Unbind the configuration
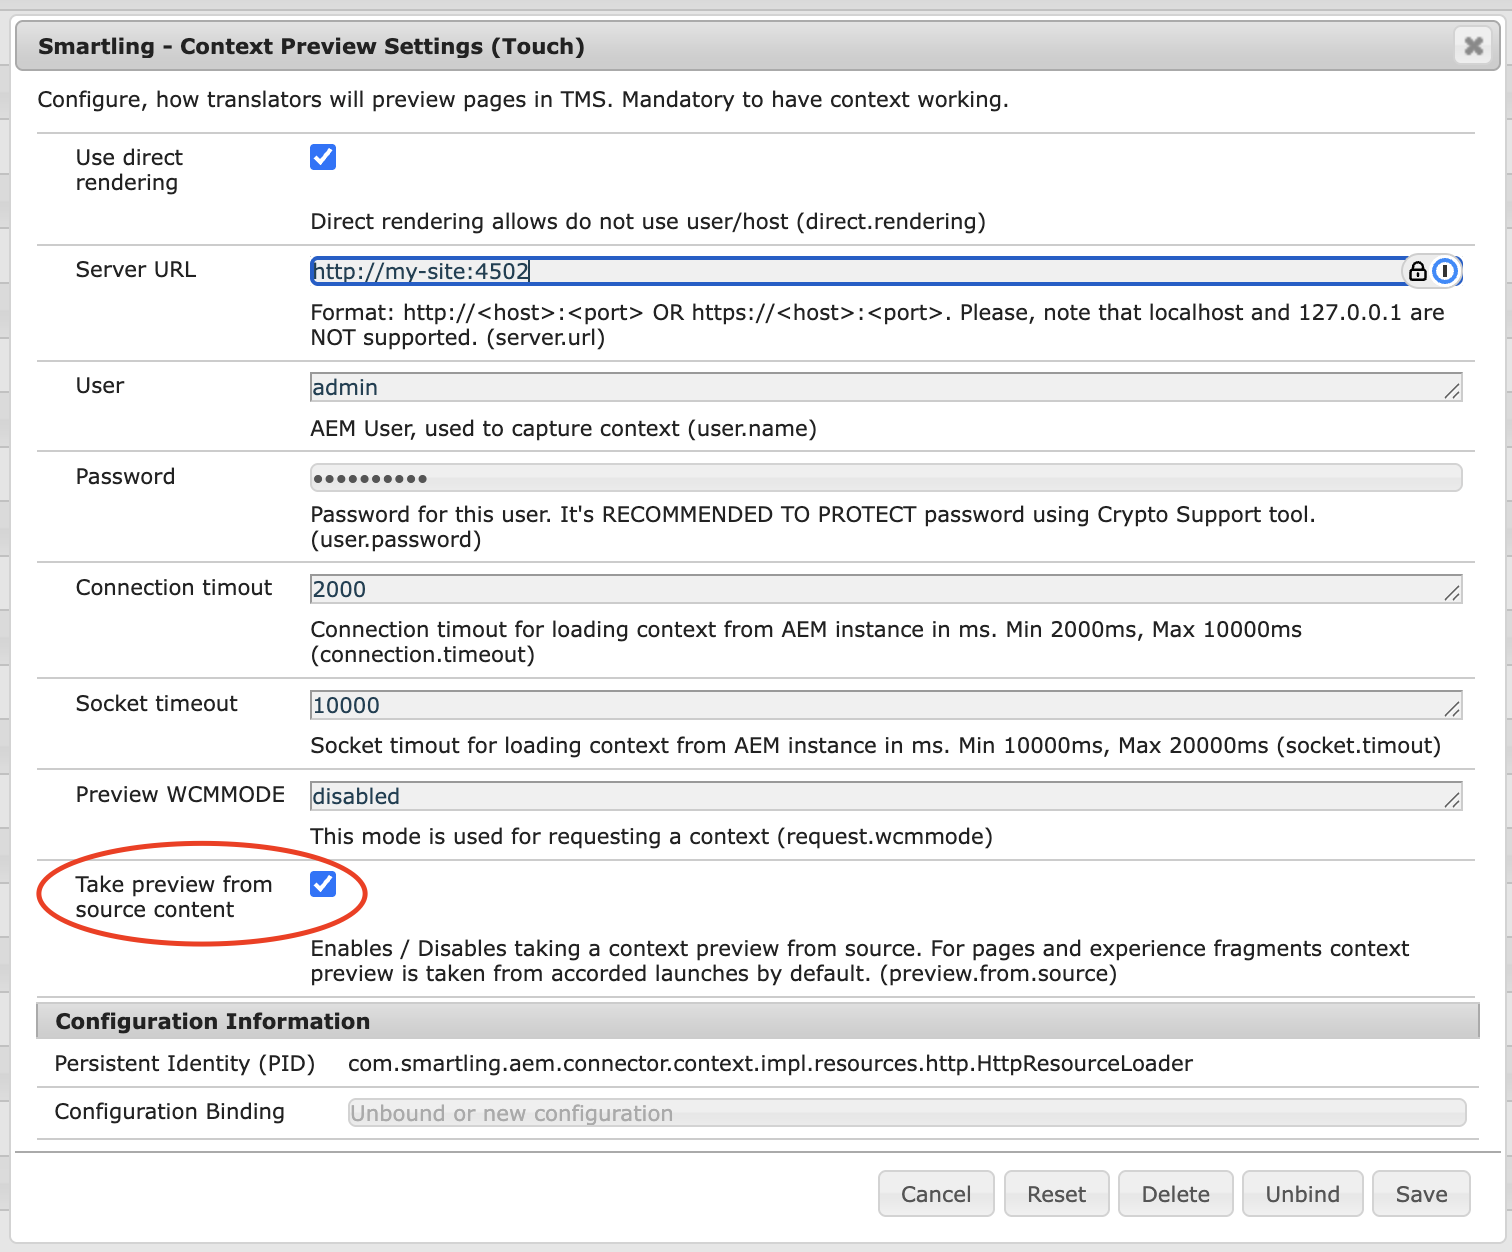1512x1252 pixels. [1302, 1193]
